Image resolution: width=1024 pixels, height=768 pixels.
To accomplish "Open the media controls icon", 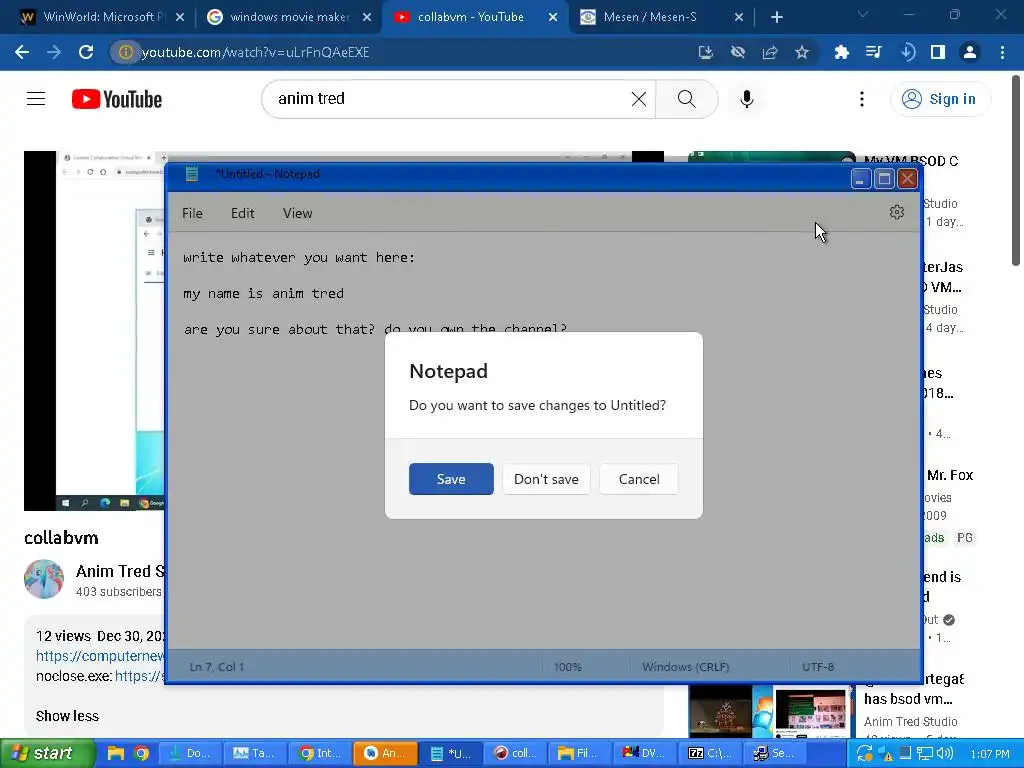I will point(873,52).
